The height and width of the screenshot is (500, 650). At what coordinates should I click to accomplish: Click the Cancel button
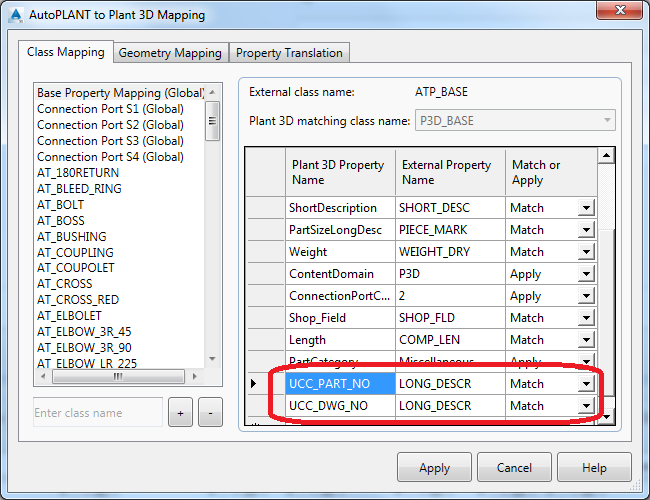pyautogui.click(x=514, y=467)
